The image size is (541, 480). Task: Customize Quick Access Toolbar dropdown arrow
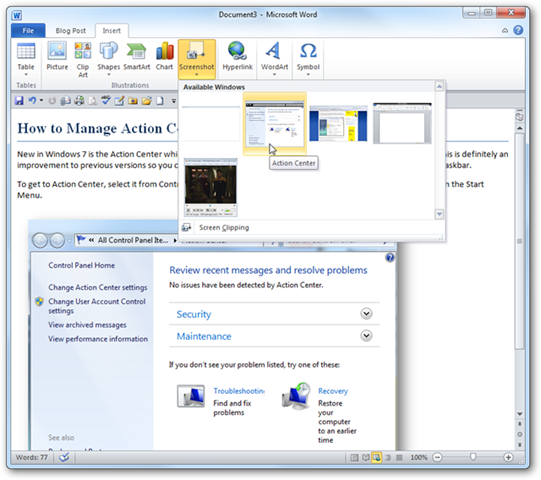point(174,101)
